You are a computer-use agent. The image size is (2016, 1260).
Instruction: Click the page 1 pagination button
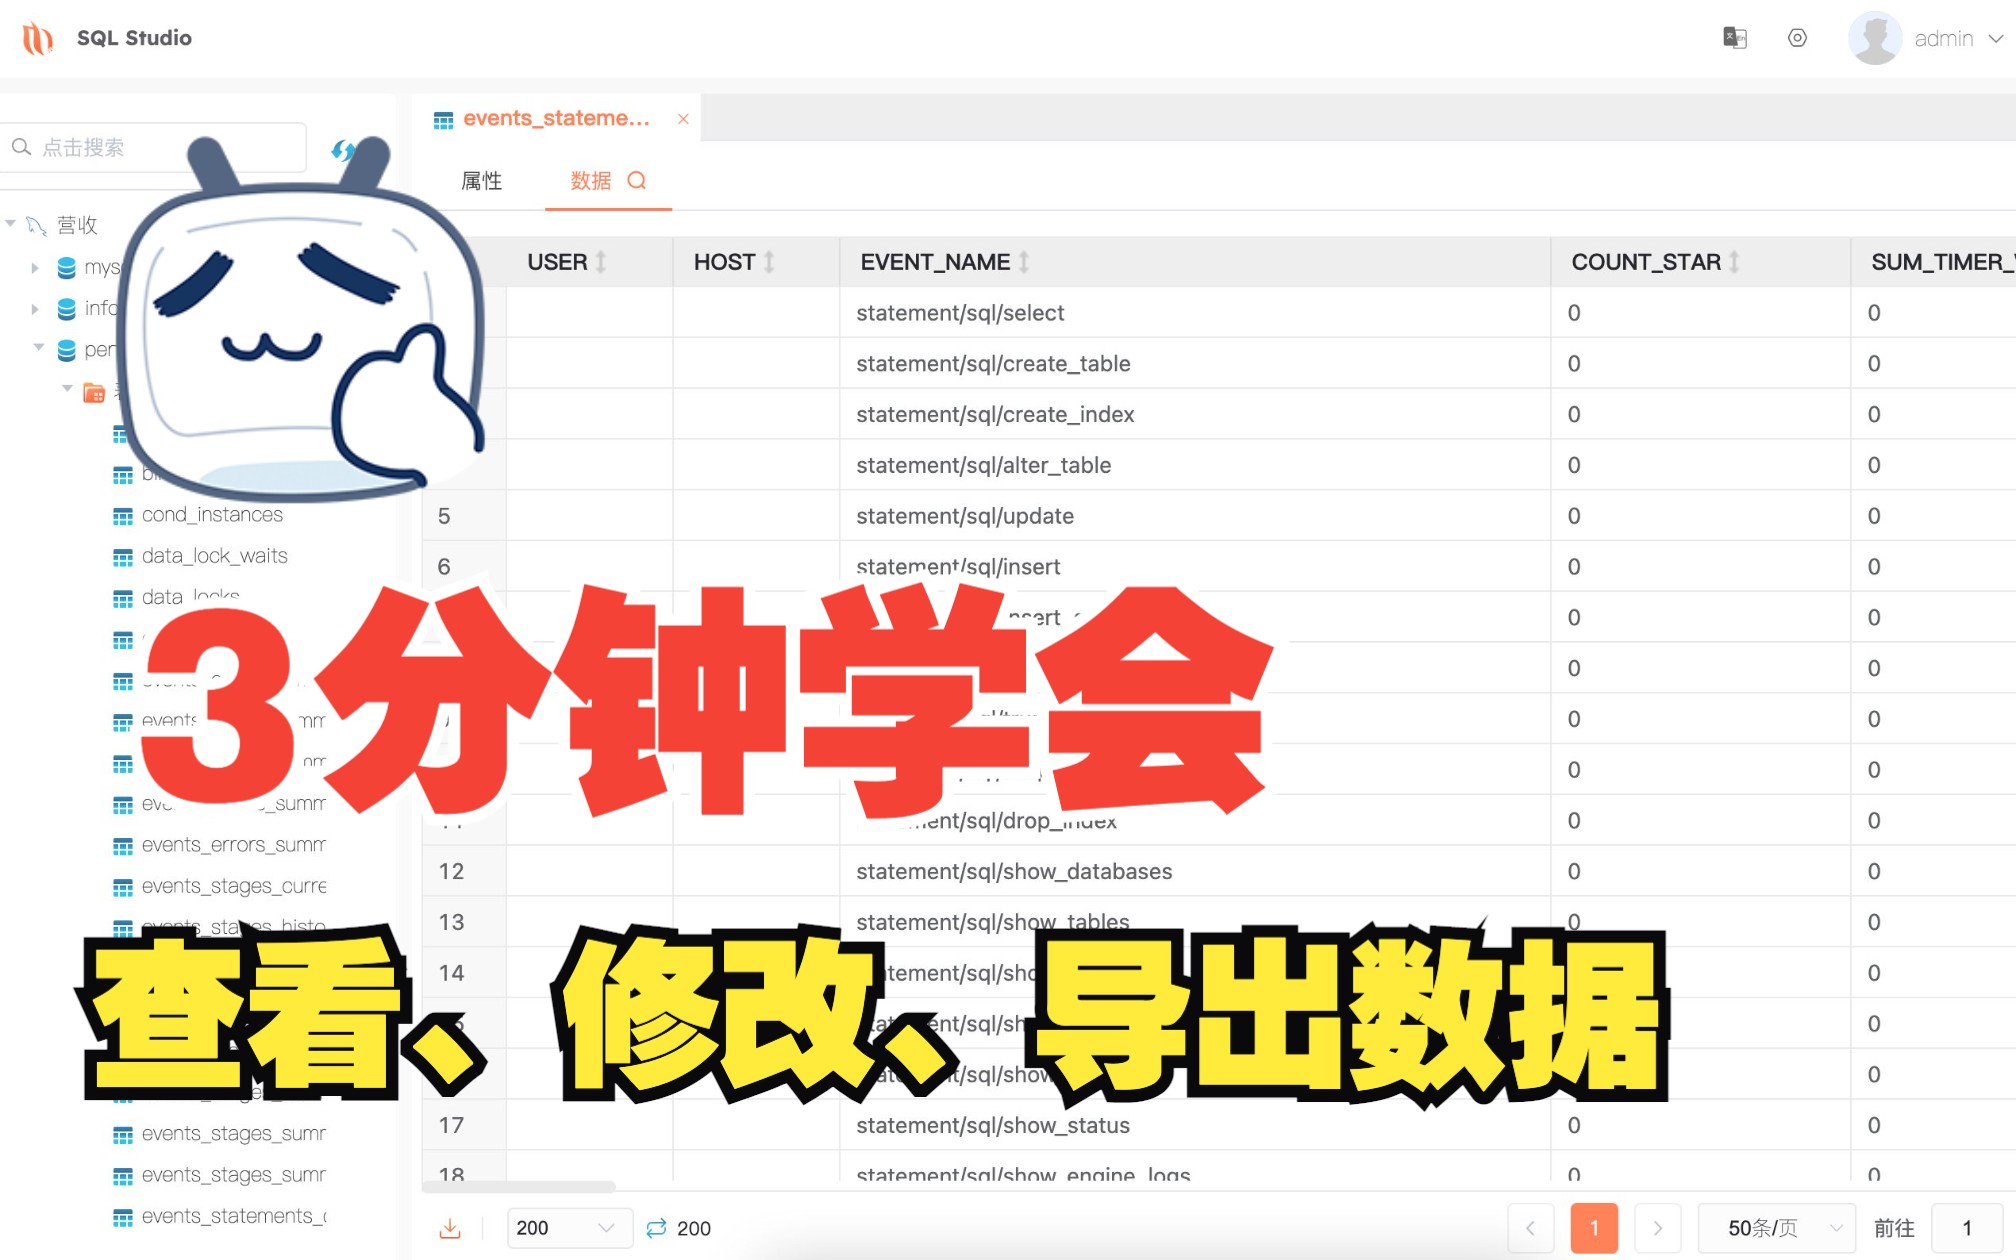(1594, 1227)
